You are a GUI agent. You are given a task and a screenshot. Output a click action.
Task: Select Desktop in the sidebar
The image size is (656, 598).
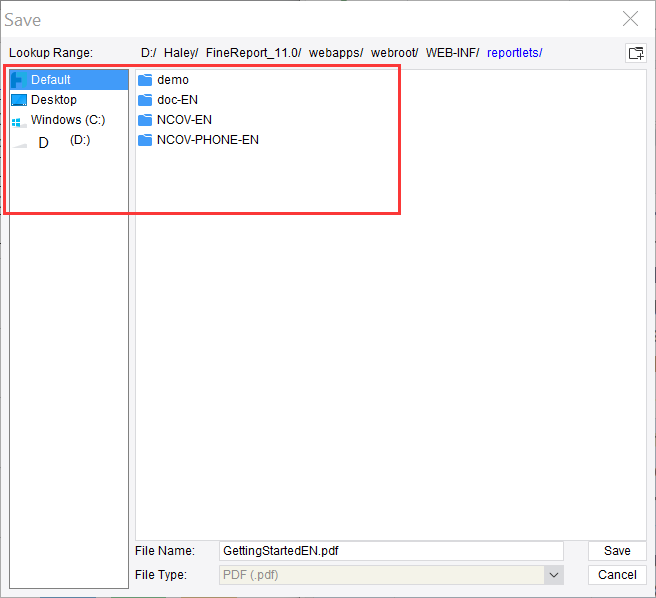69,100
